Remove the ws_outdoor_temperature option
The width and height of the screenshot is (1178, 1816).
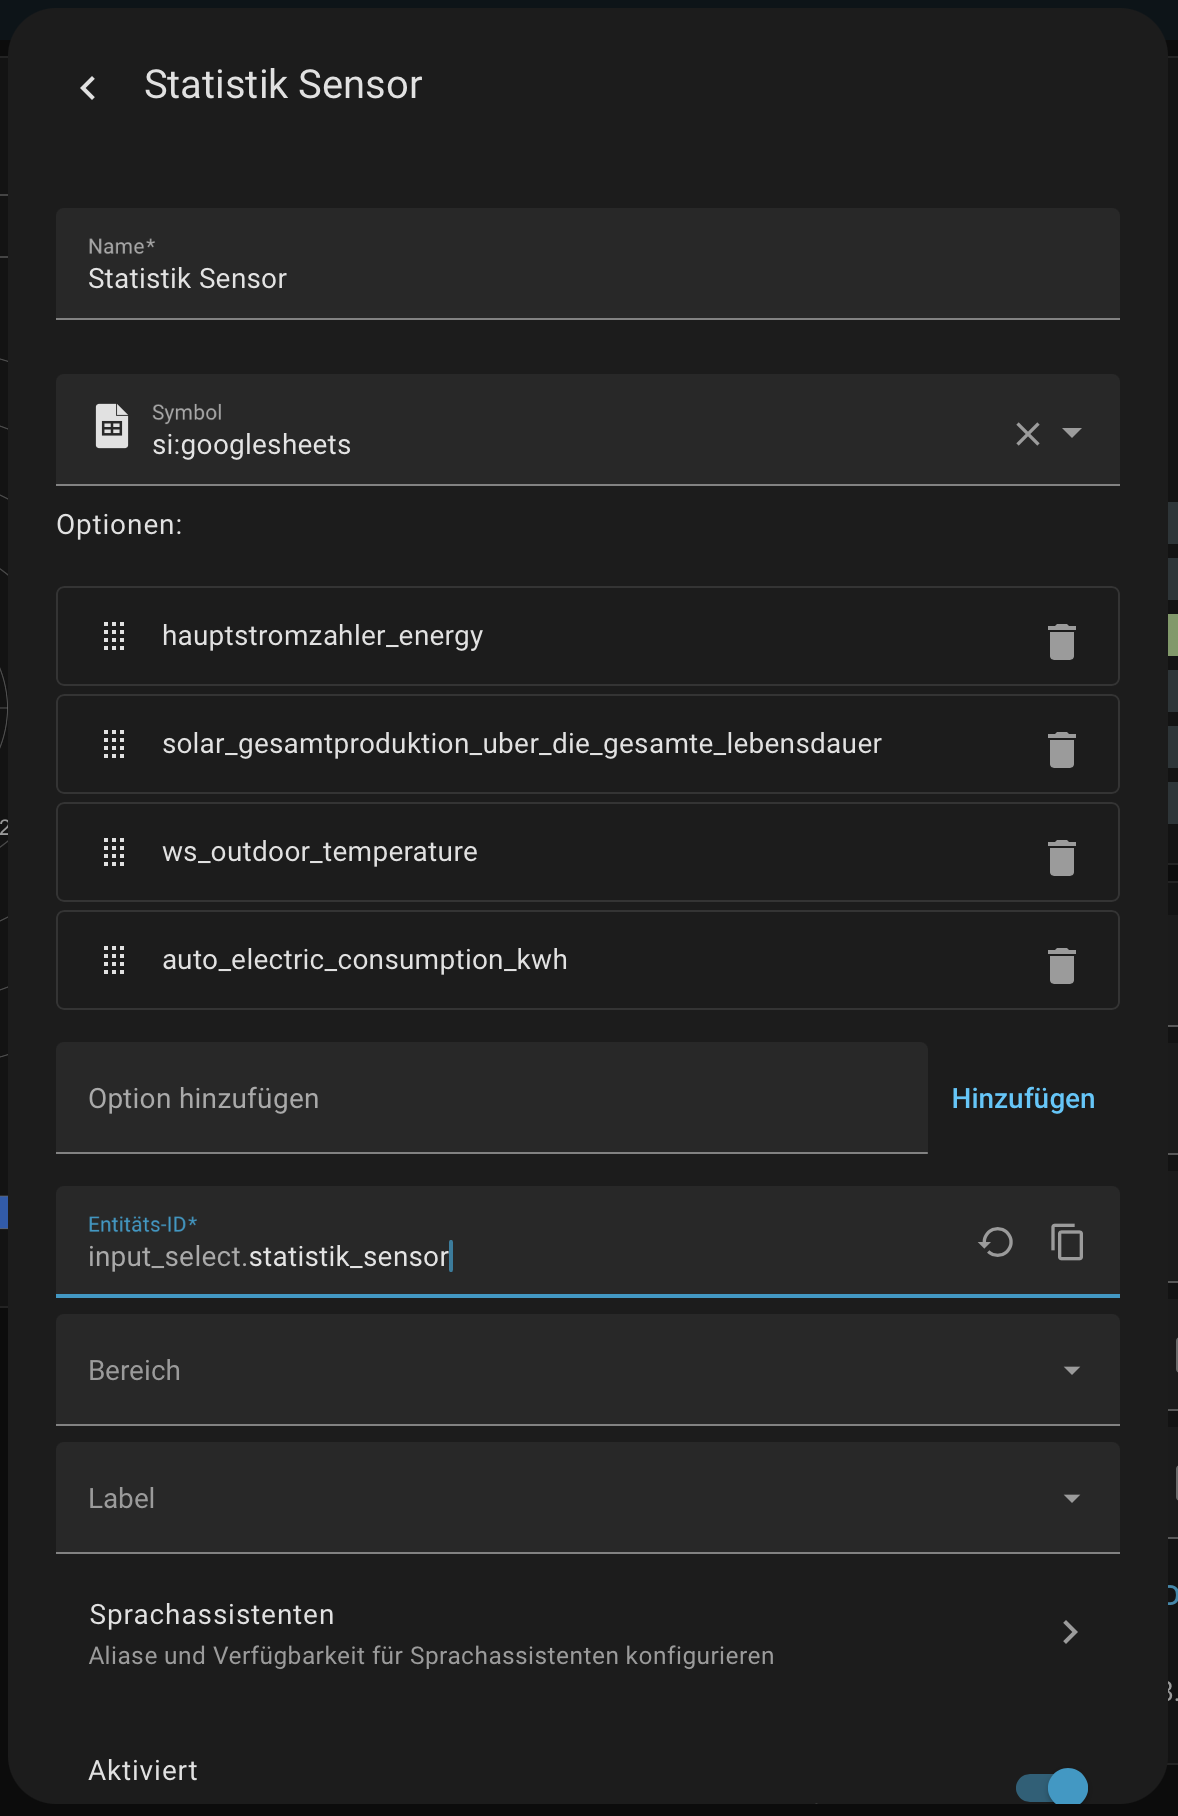tap(1061, 858)
